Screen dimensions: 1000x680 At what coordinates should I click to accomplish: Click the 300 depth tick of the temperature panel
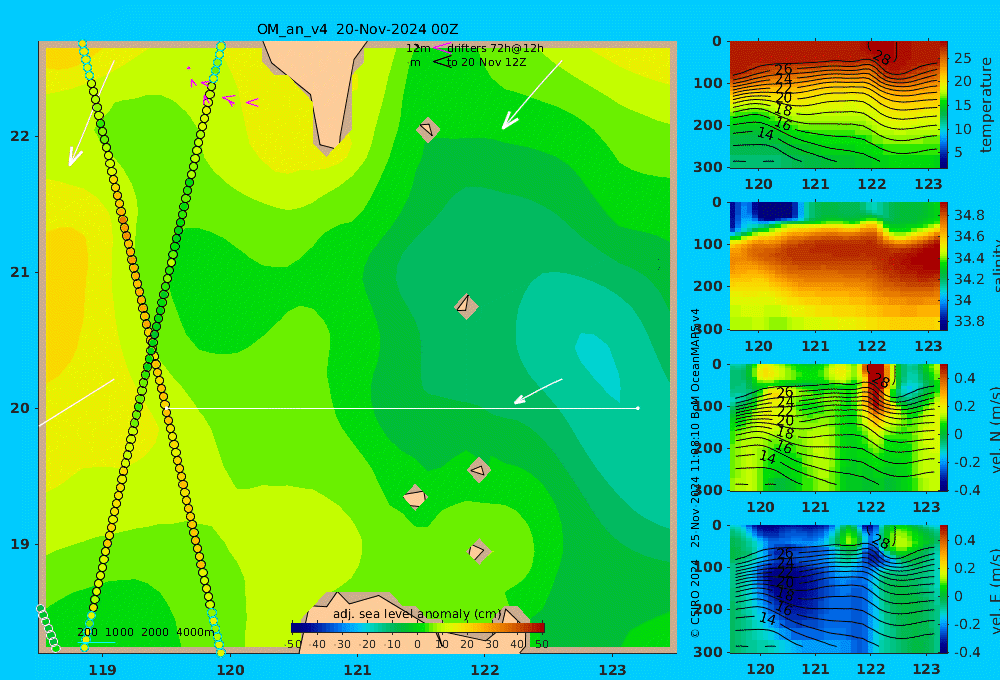coord(709,167)
